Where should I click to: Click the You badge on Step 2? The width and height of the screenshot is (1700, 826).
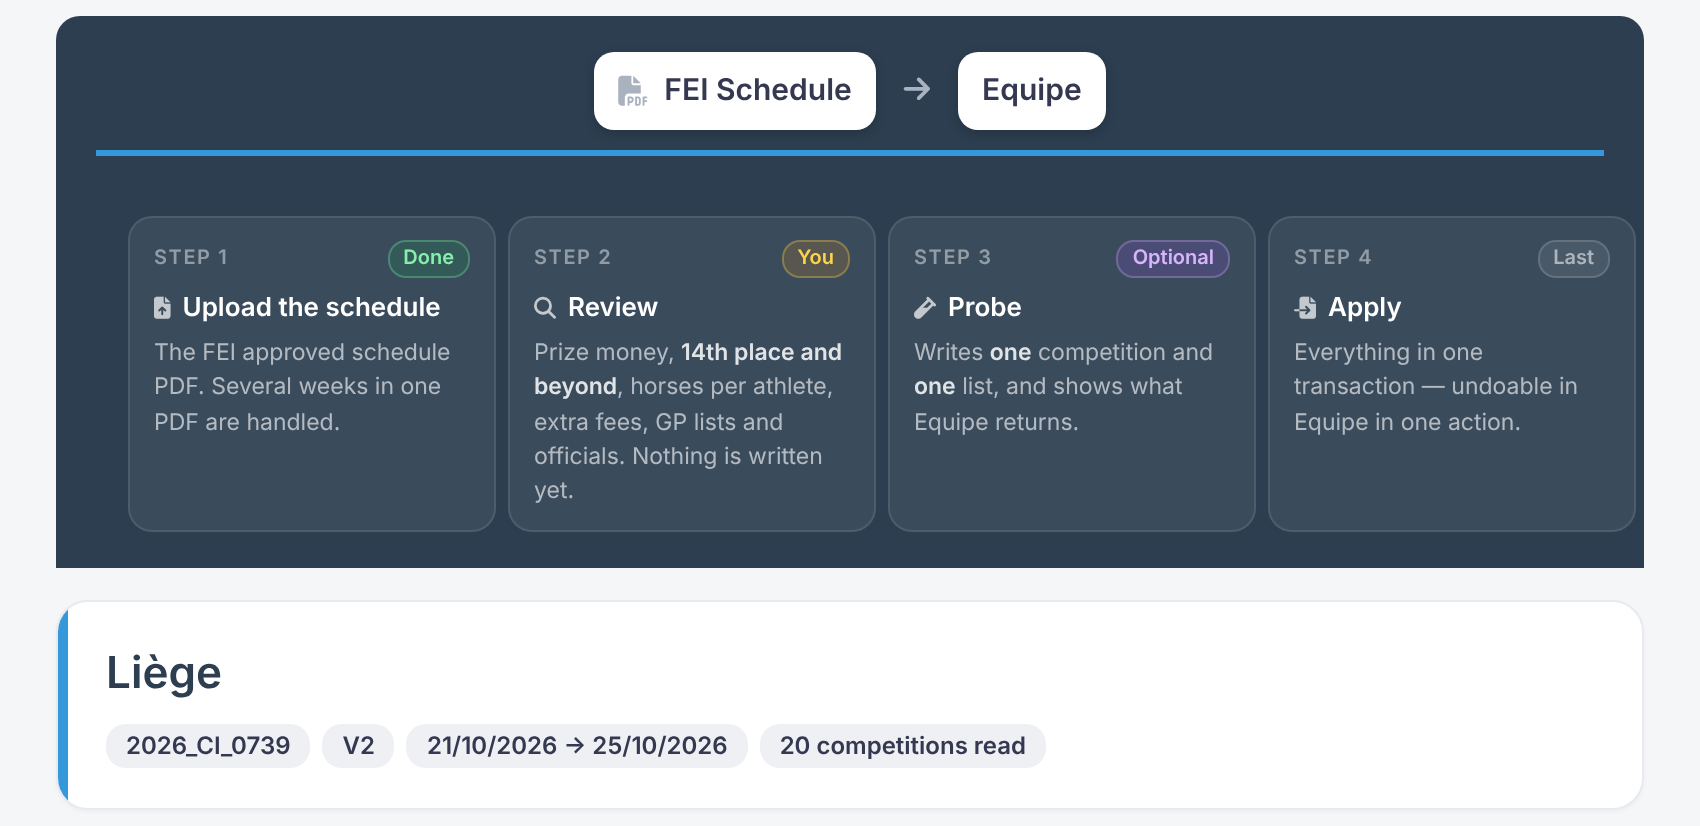(816, 258)
